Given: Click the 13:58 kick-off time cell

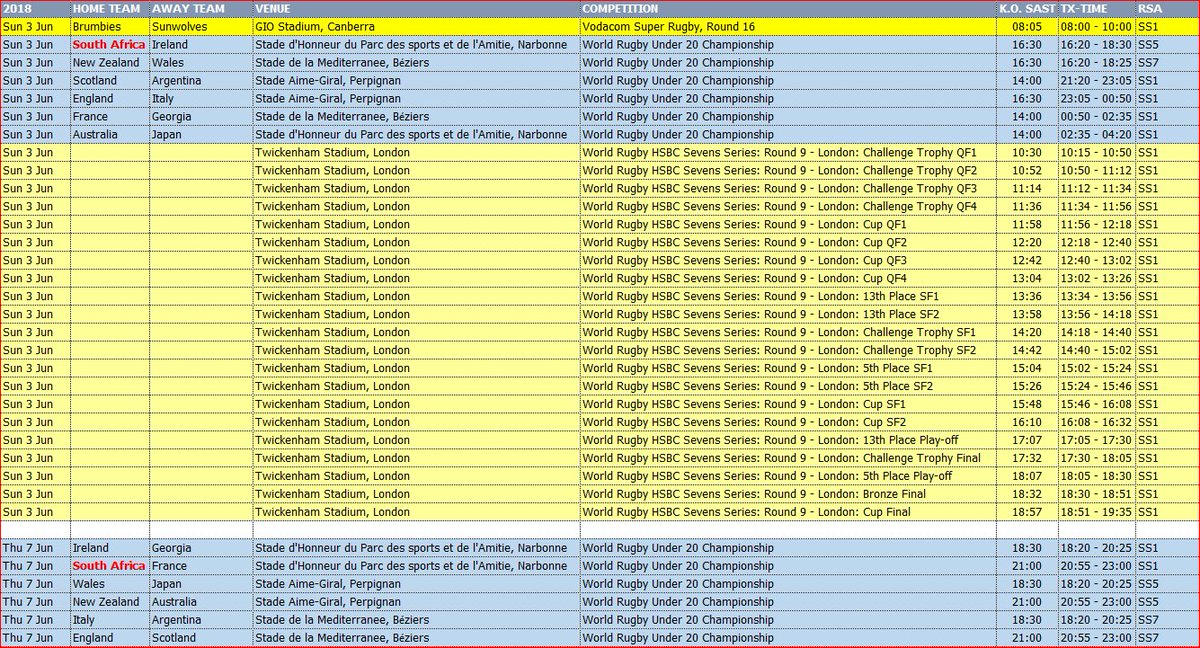Looking at the screenshot, I should pyautogui.click(x=1025, y=315).
